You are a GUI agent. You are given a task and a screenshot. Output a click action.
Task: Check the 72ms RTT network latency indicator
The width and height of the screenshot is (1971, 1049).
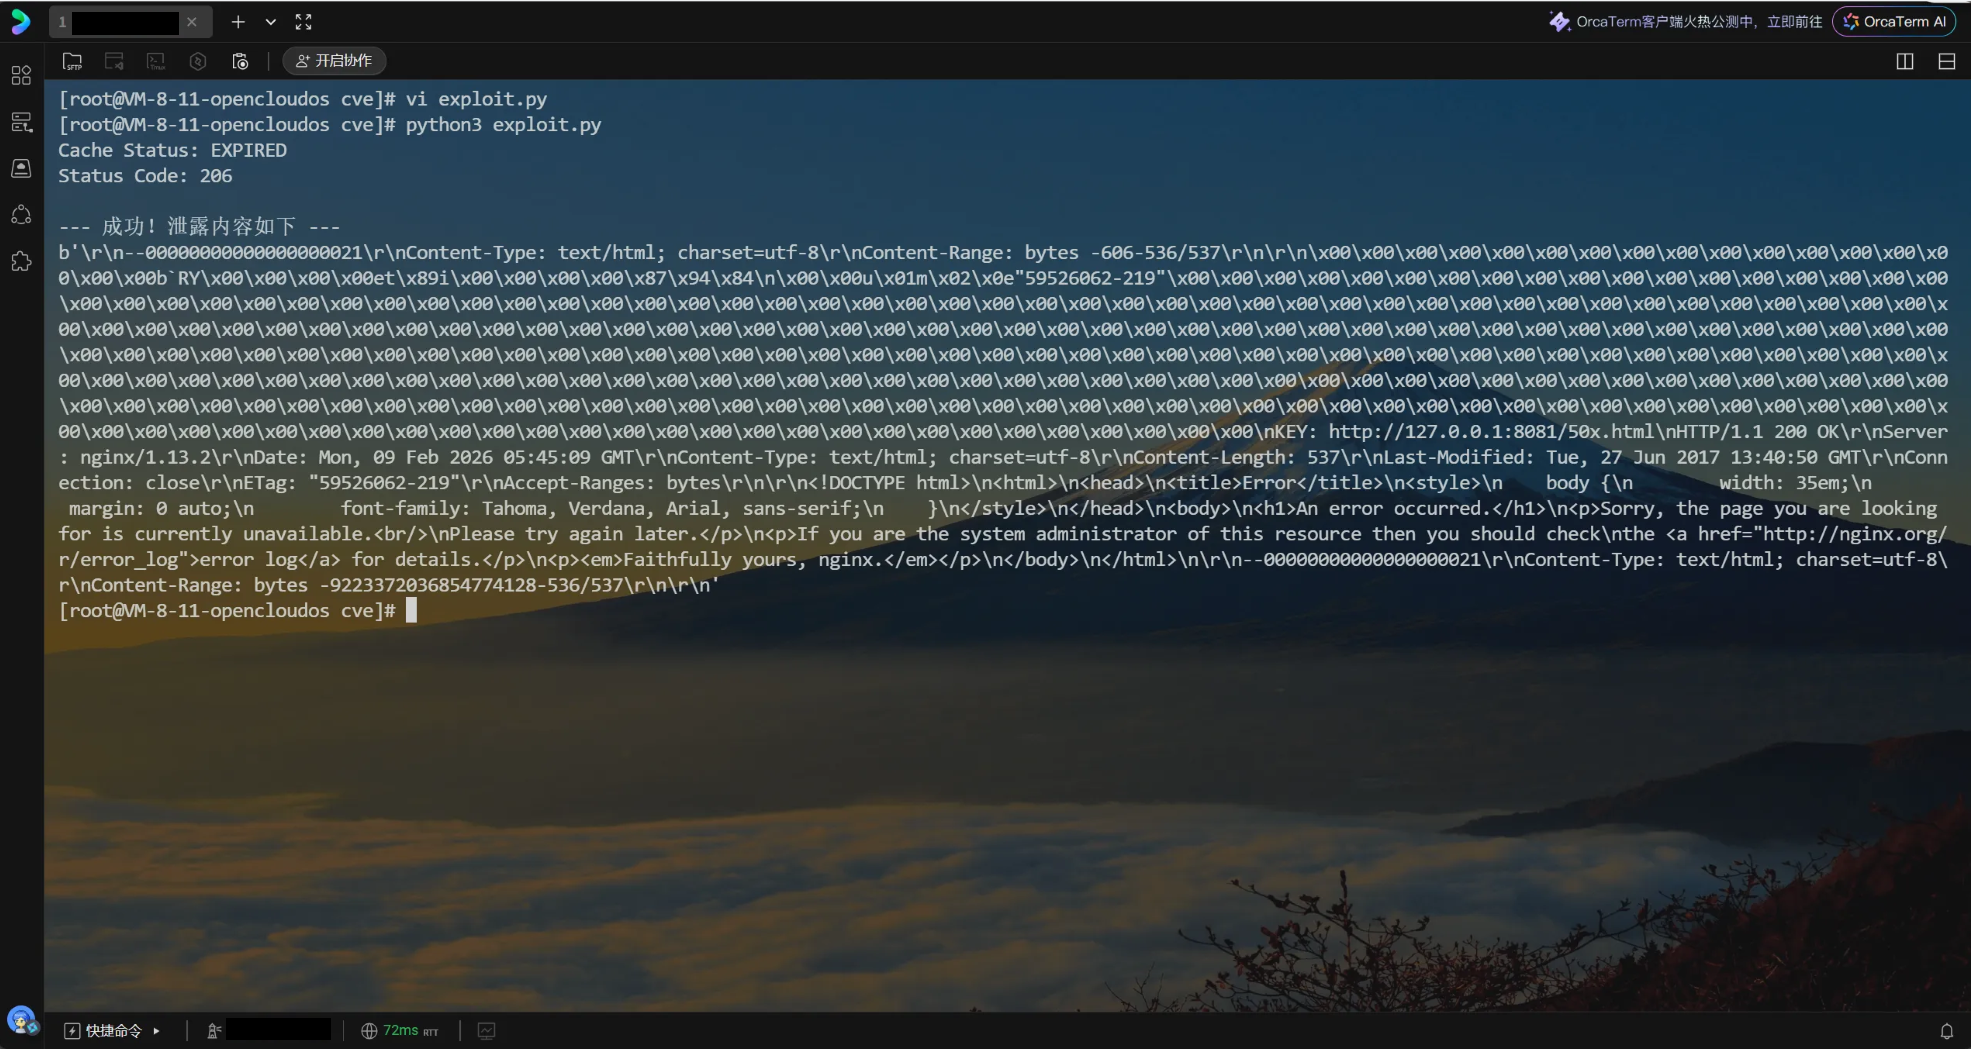(400, 1031)
